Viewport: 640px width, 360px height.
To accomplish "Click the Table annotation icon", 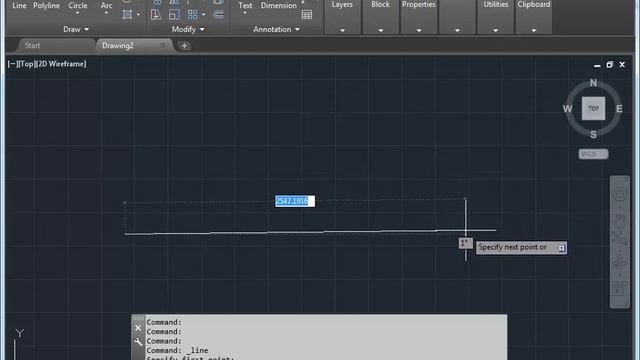I will pos(307,15).
